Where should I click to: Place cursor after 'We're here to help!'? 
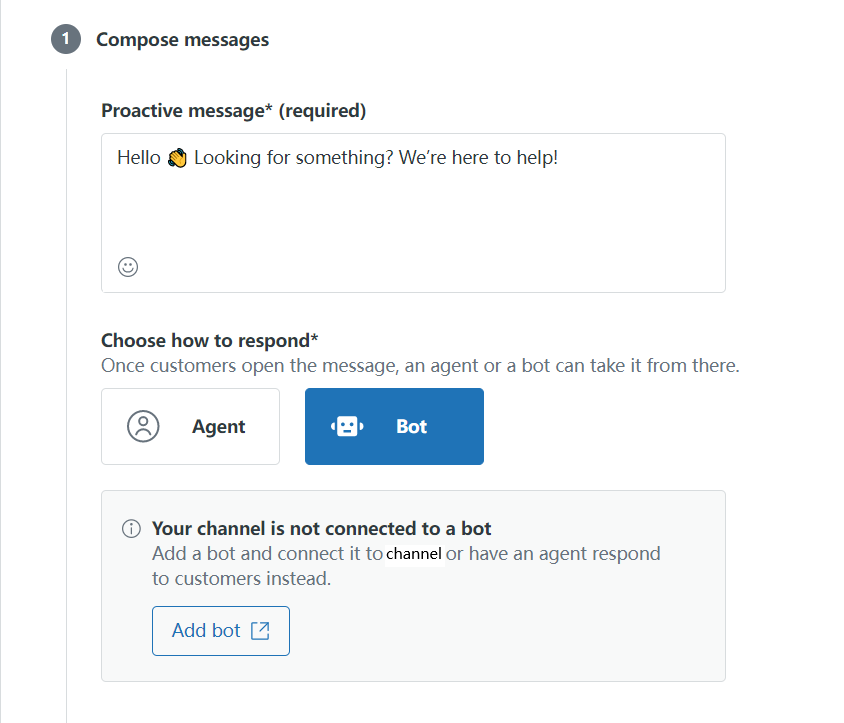(560, 158)
